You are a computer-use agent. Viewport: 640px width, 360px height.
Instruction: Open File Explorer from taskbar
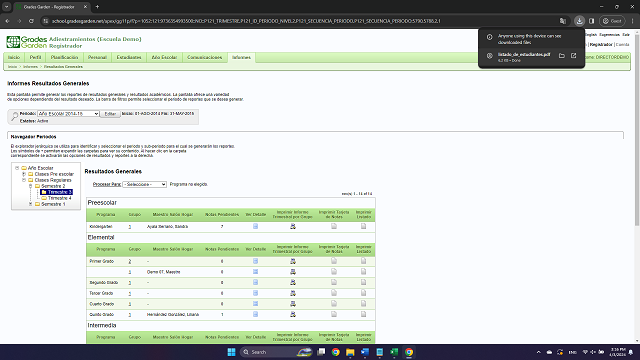coord(350,352)
